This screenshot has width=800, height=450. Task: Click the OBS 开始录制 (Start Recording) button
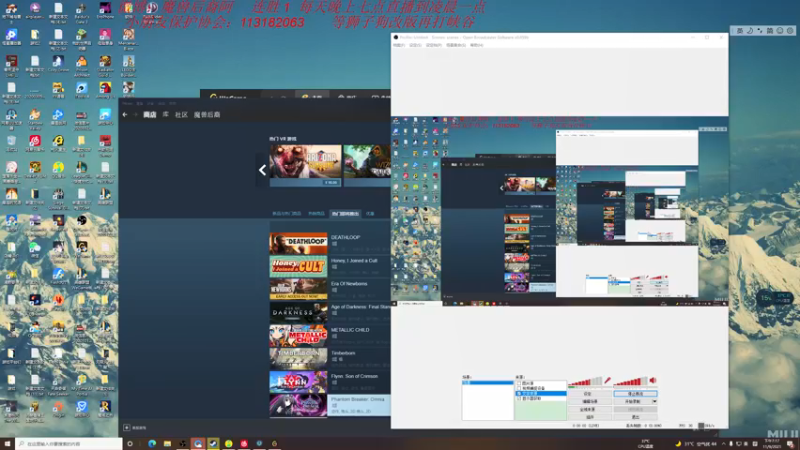(633, 402)
